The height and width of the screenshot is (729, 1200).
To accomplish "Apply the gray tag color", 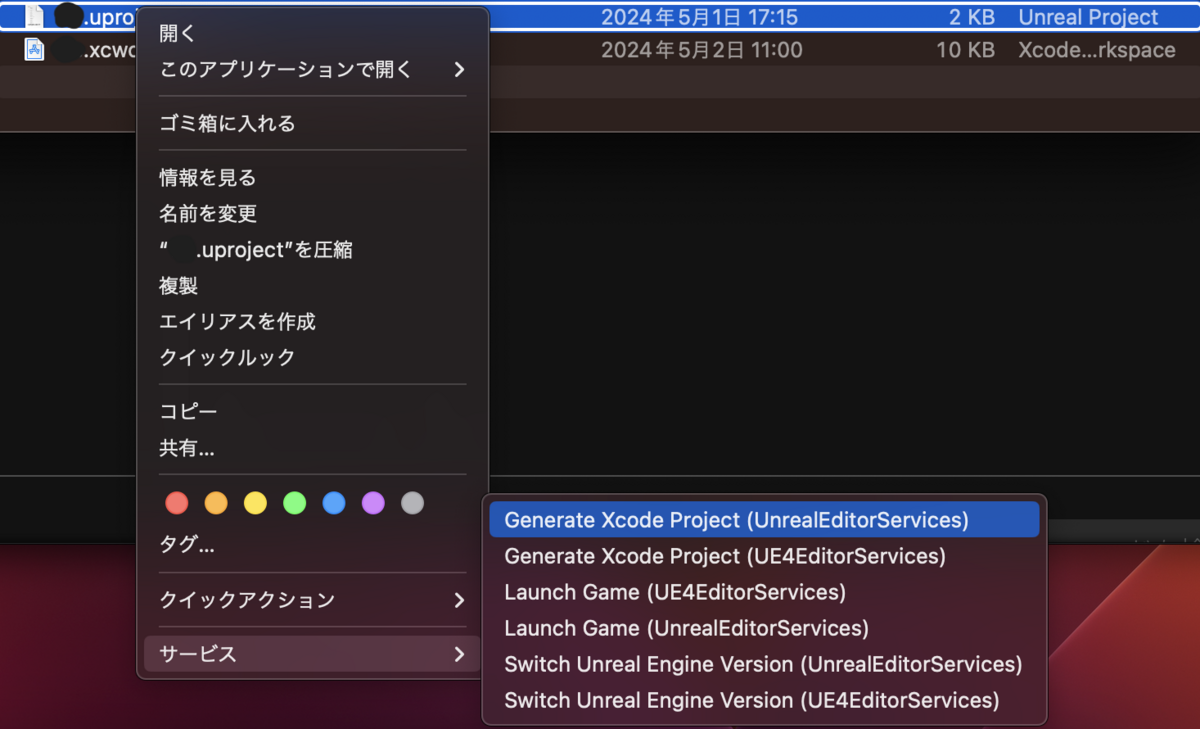I will coord(412,503).
